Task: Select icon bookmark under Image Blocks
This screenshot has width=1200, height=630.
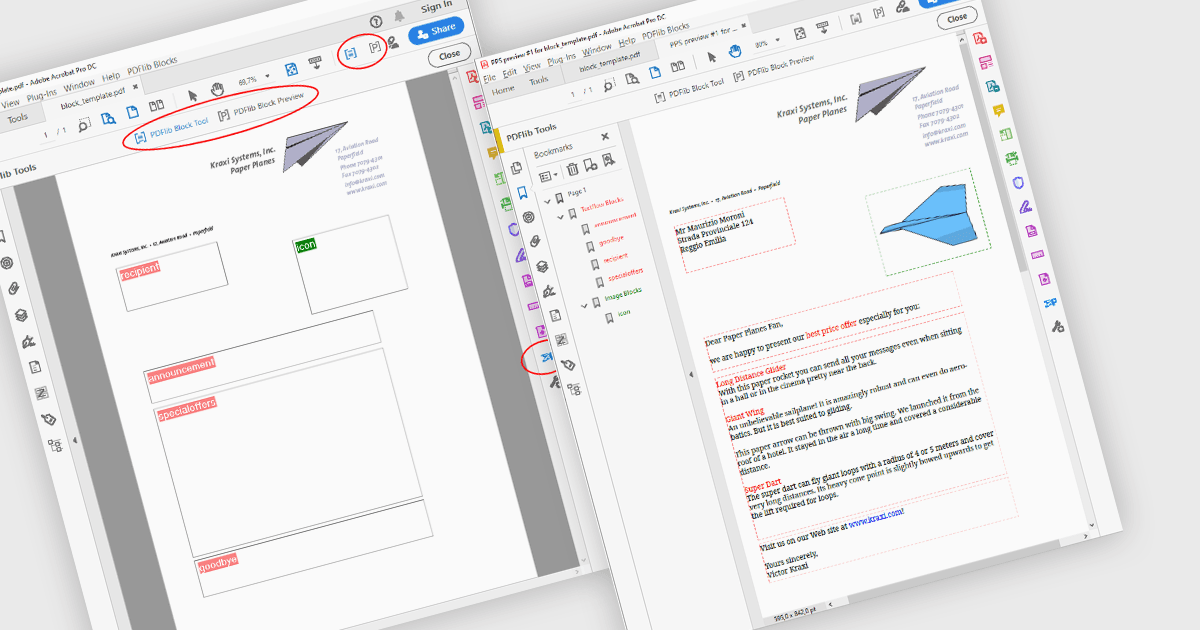Action: click(x=624, y=314)
